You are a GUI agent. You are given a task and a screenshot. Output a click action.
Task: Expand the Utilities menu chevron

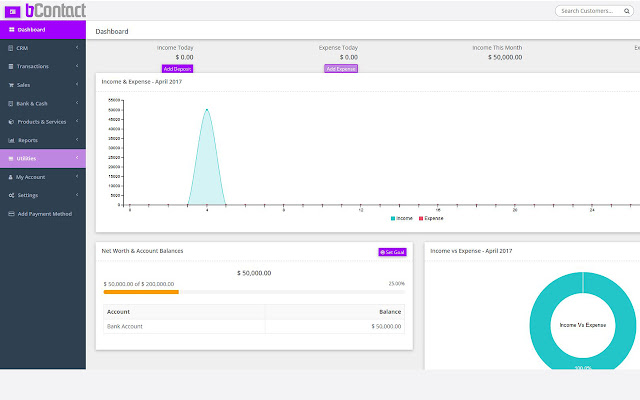point(77,158)
